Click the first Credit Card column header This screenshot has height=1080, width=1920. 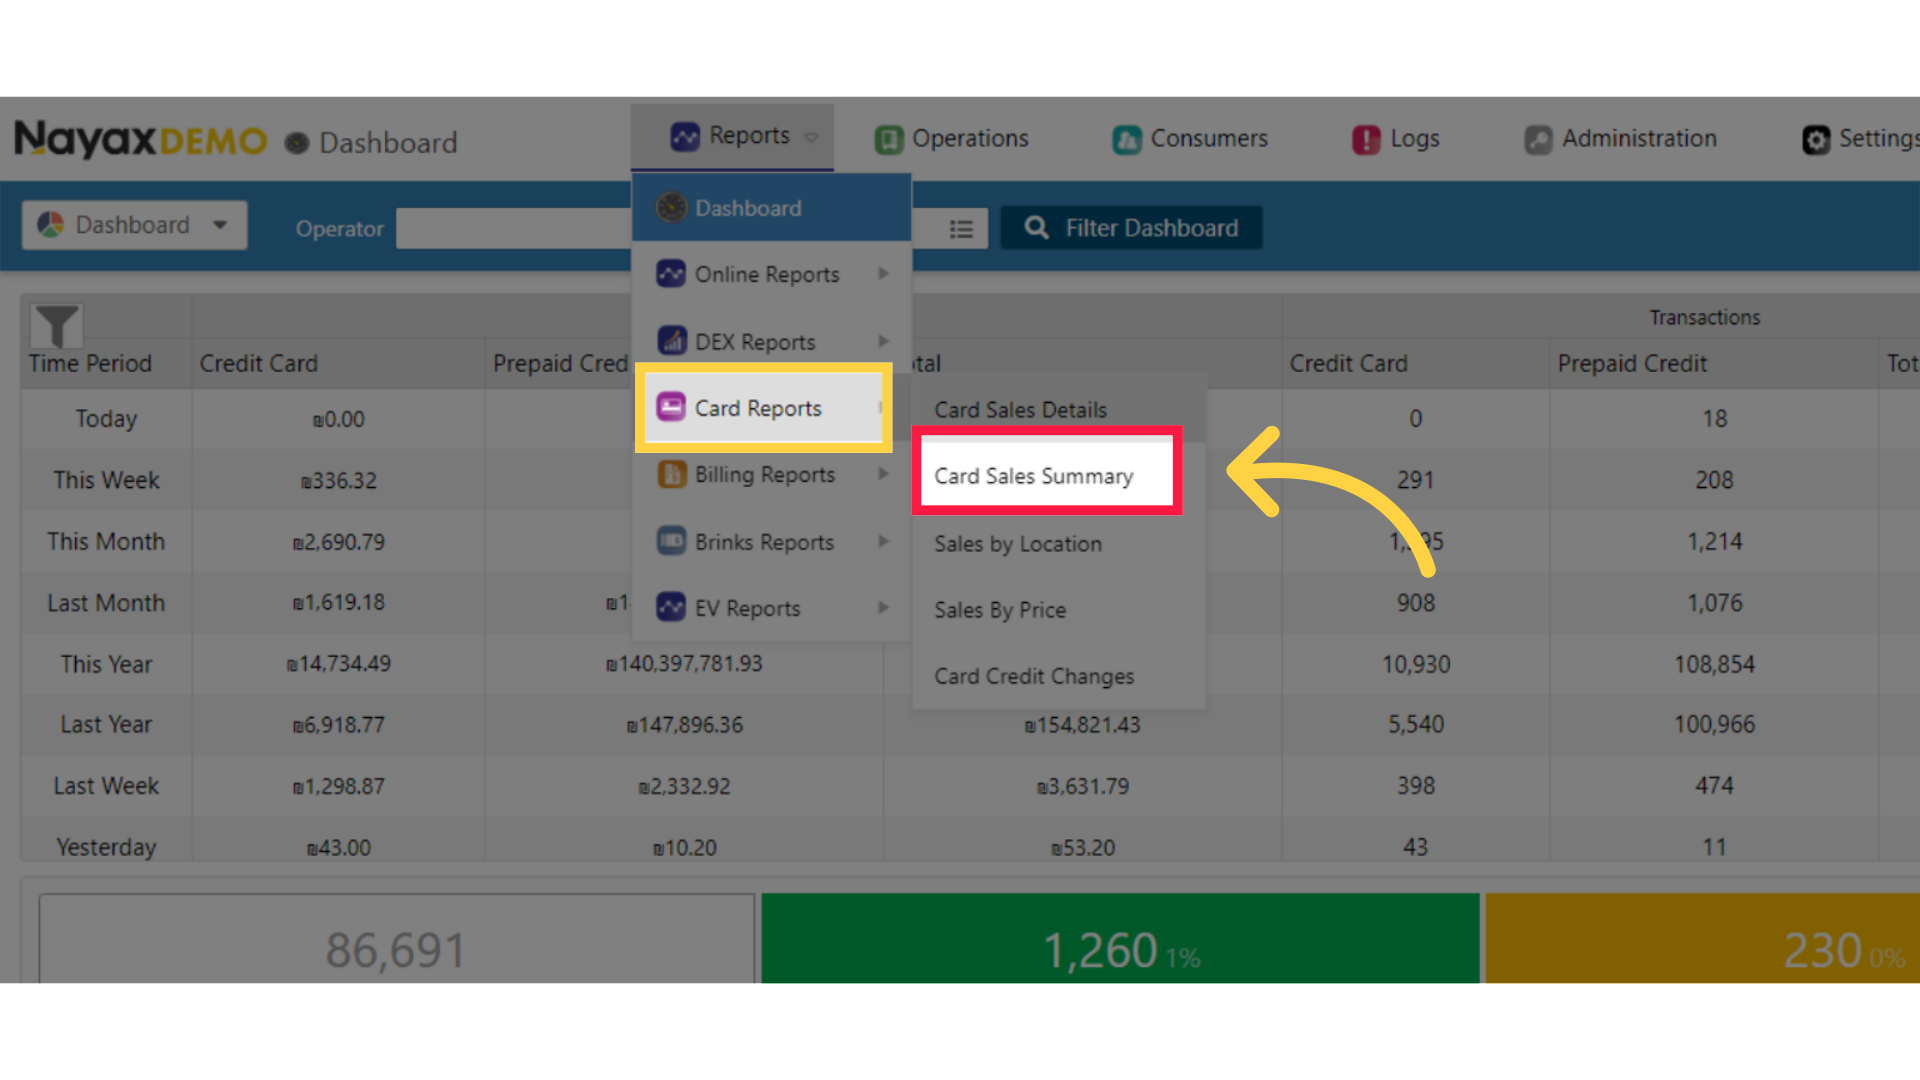pyautogui.click(x=258, y=363)
